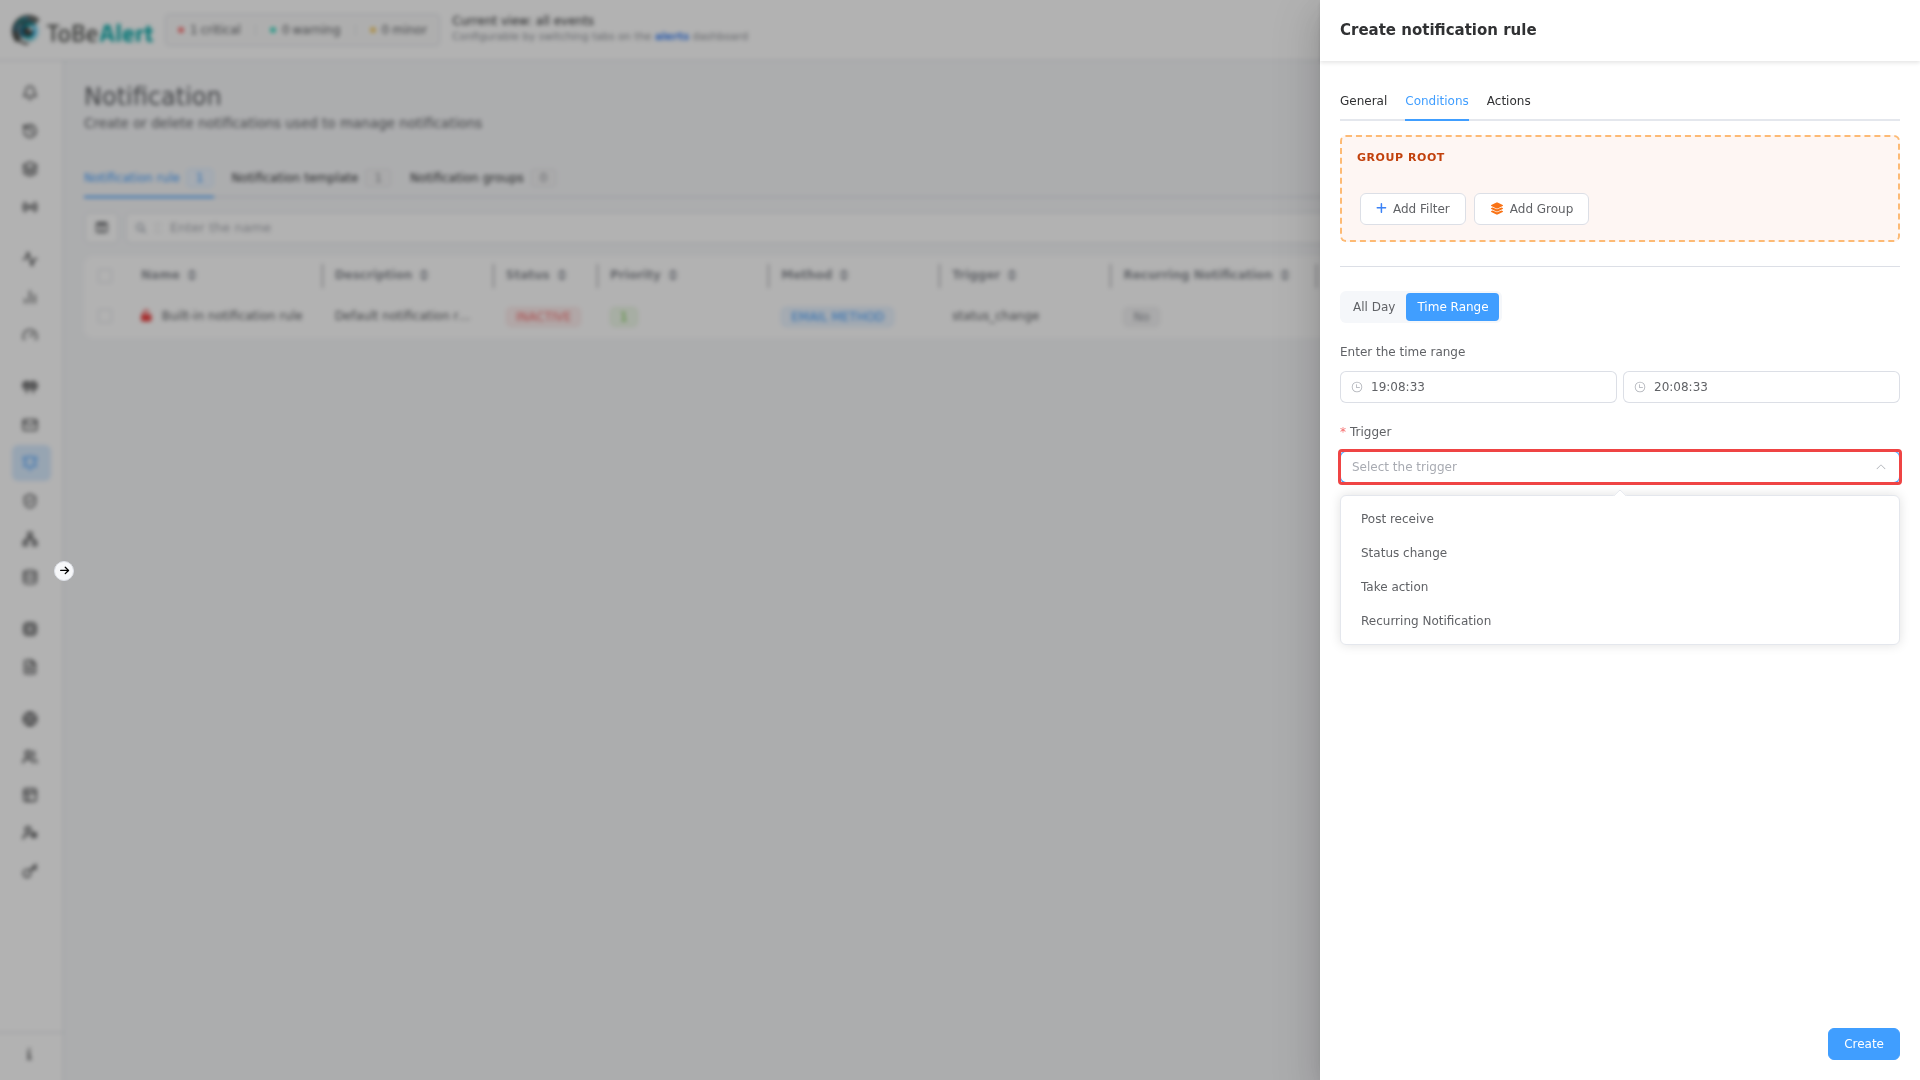Click the 1 critical alert badge
Viewport: 1920px width, 1080px height.
tap(209, 30)
